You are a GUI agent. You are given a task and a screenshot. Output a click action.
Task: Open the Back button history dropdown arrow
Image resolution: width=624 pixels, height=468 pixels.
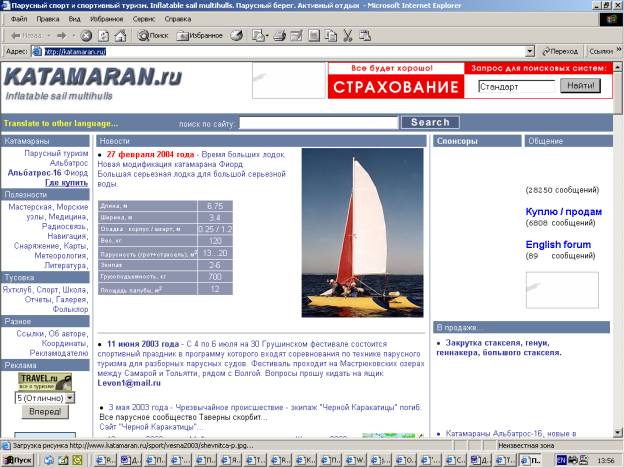tap(49, 36)
